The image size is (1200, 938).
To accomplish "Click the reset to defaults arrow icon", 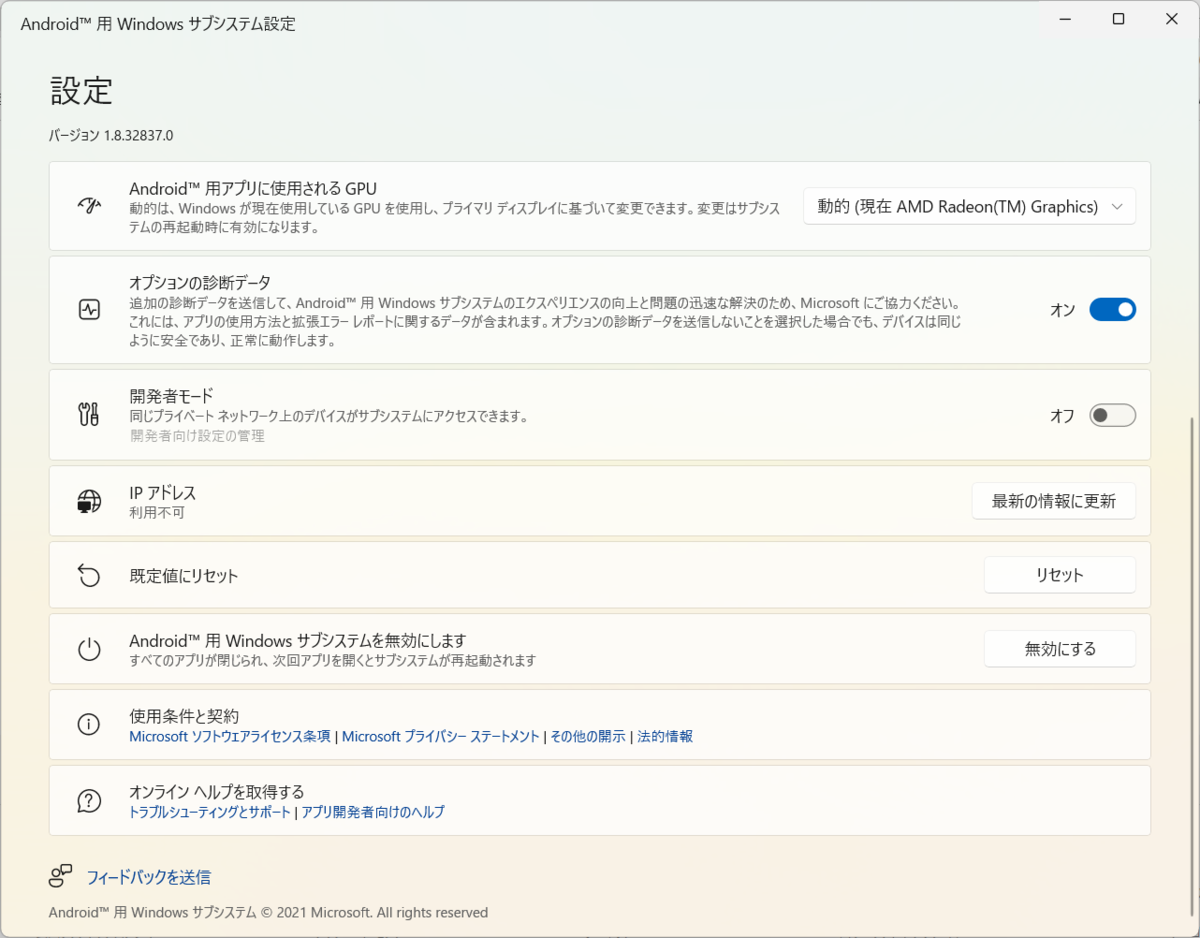I will (x=89, y=576).
